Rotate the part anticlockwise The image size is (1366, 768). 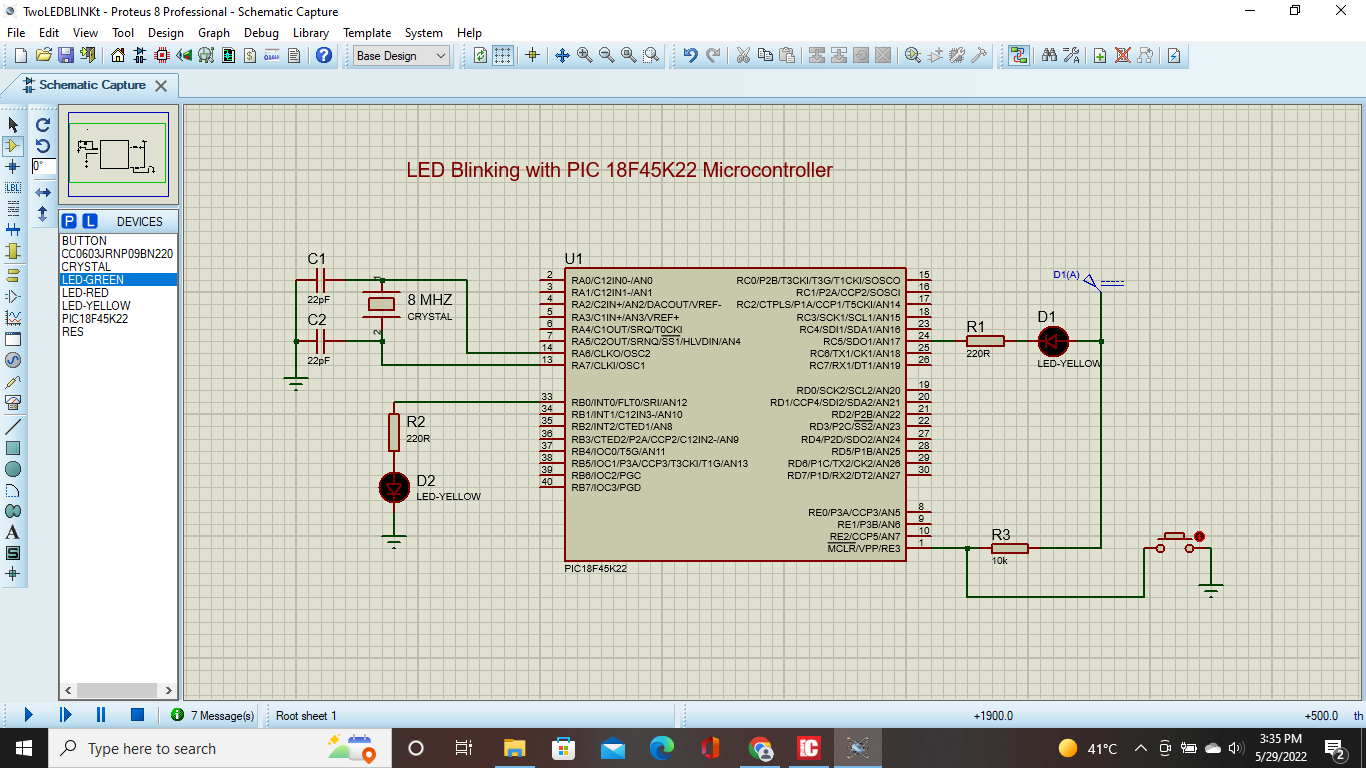click(43, 146)
